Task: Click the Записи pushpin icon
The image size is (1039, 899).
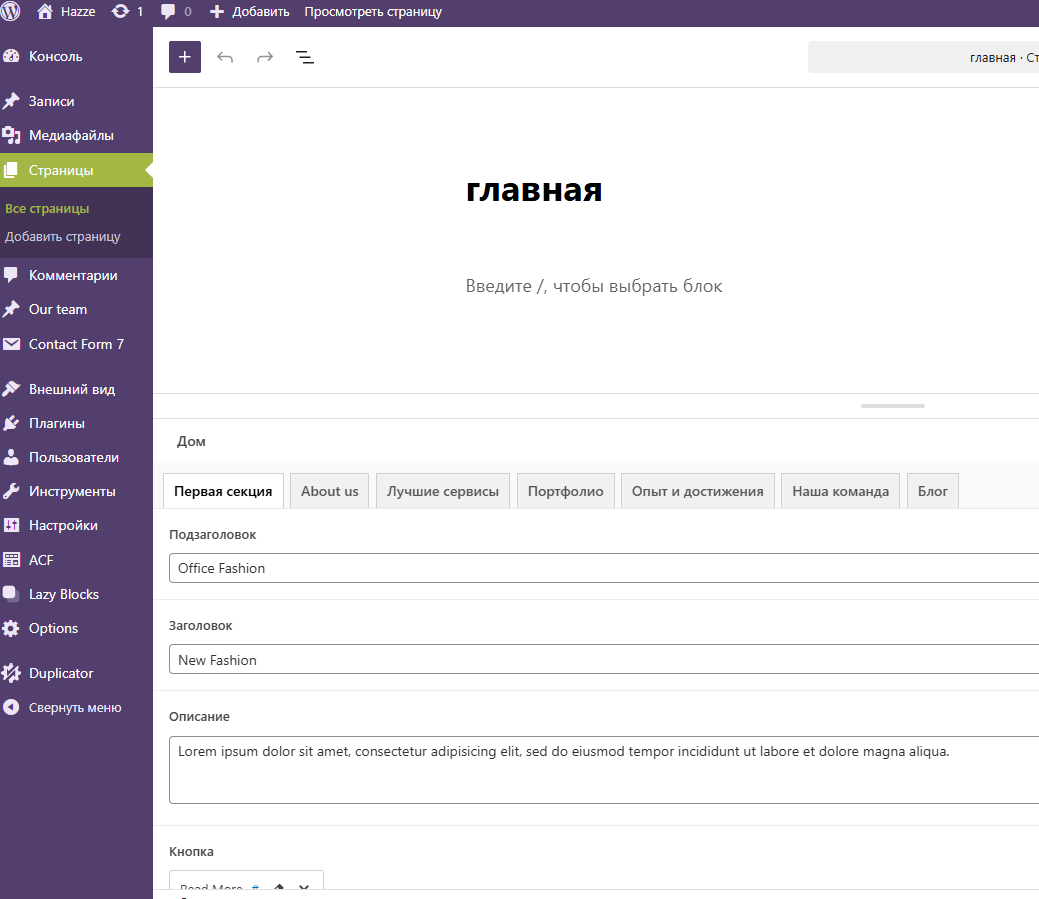Action: [11, 101]
